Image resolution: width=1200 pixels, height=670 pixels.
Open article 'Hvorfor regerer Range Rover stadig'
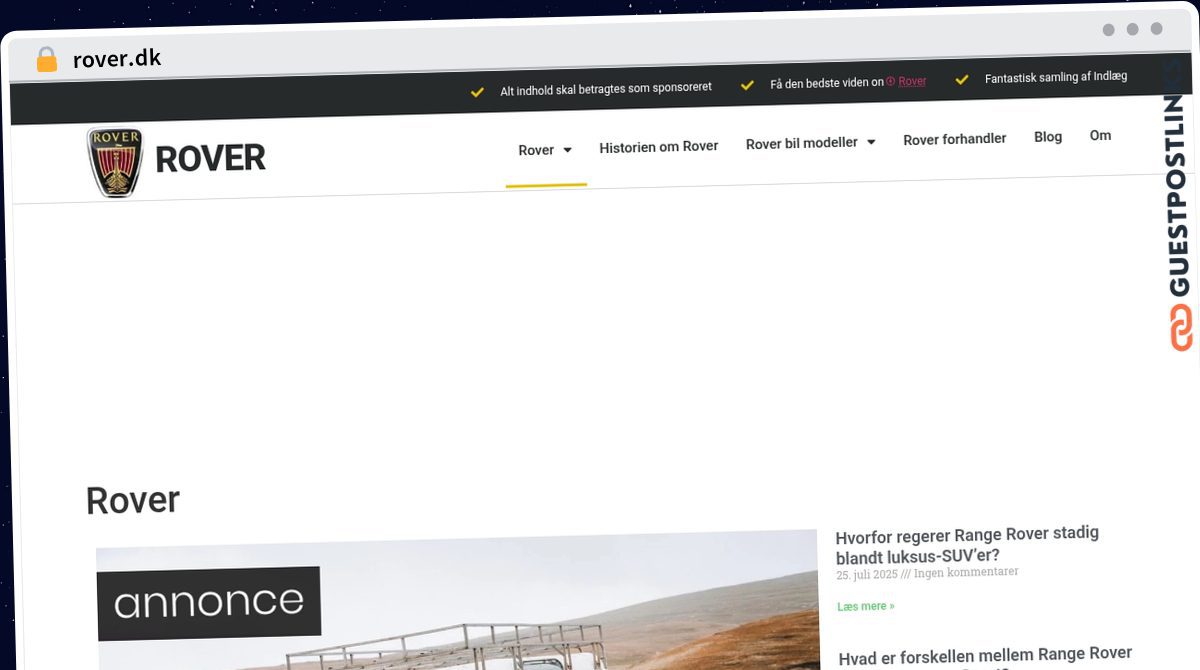pyautogui.click(x=967, y=544)
